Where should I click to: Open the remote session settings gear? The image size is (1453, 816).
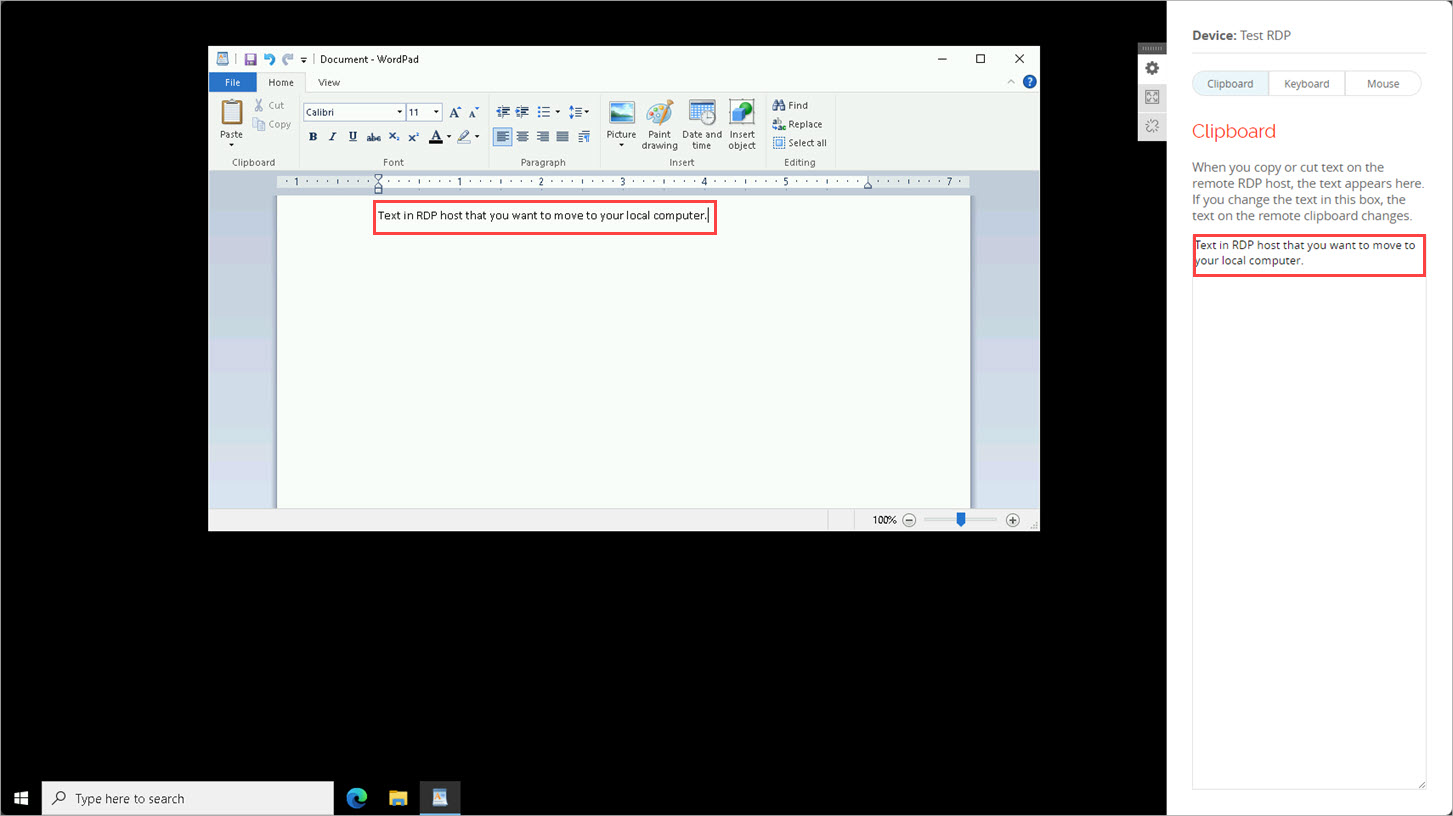1152,68
